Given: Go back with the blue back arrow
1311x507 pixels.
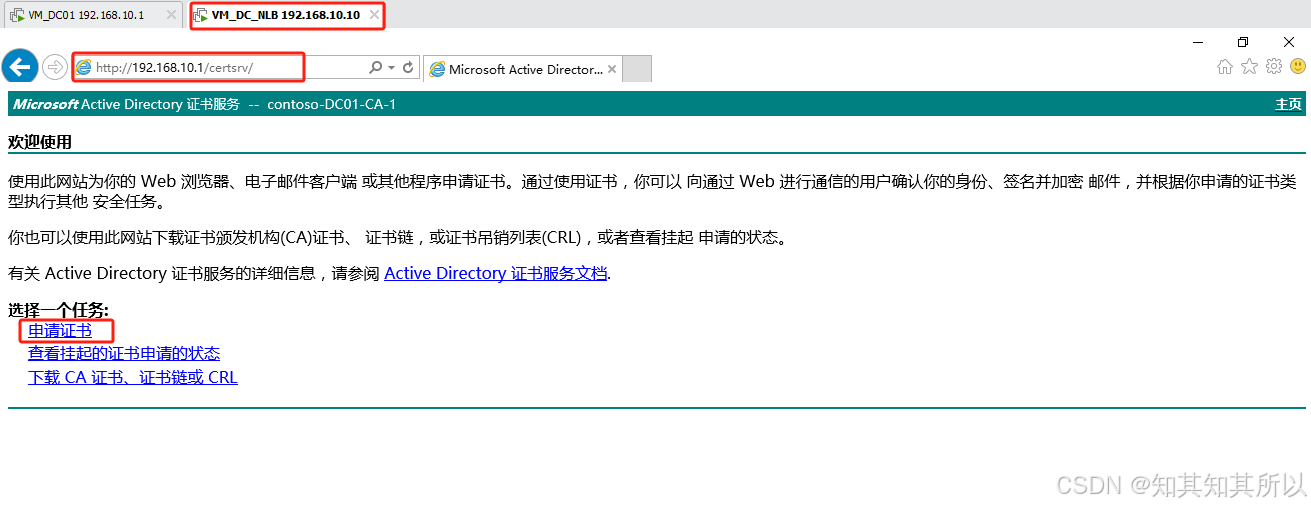Looking at the screenshot, I should [20, 67].
